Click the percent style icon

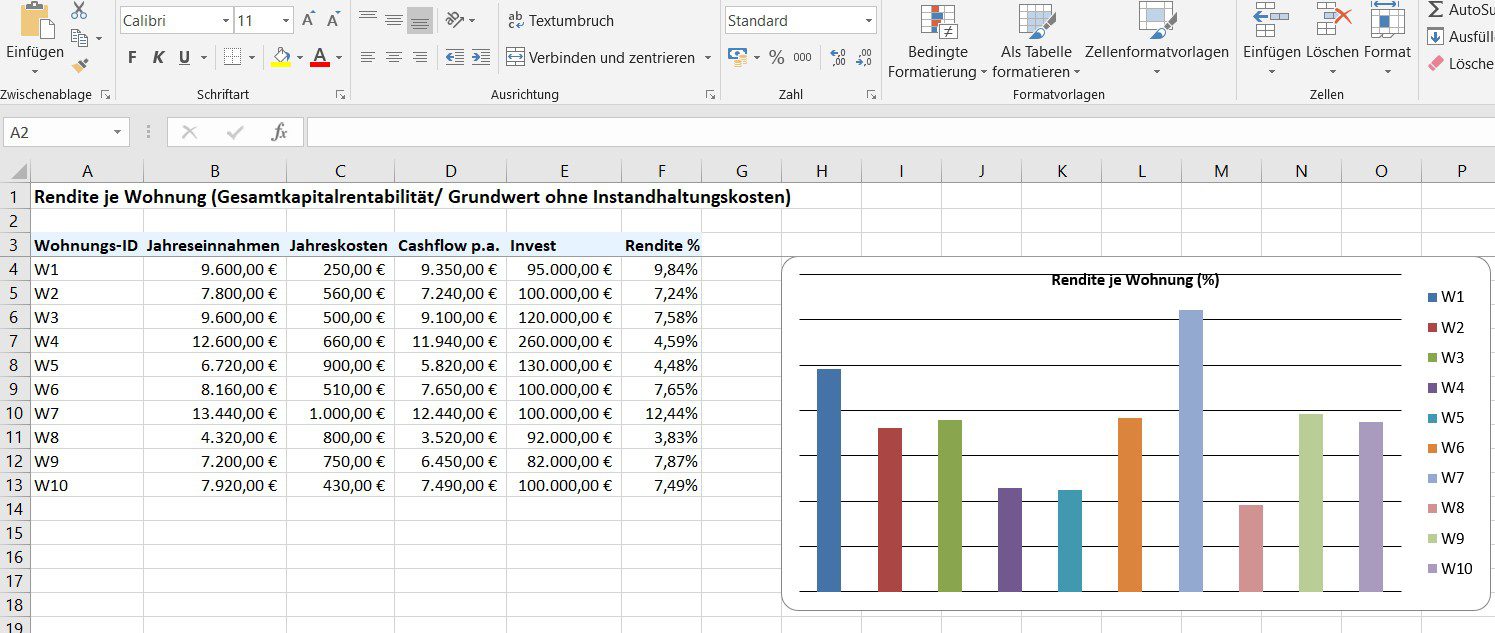(776, 57)
